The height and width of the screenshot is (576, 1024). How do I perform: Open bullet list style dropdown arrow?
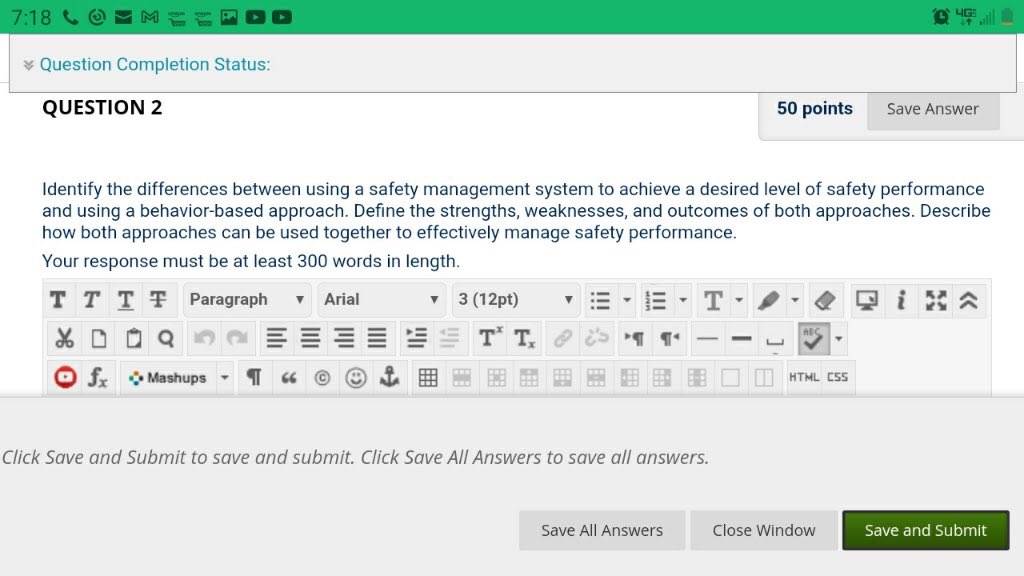pyautogui.click(x=627, y=300)
